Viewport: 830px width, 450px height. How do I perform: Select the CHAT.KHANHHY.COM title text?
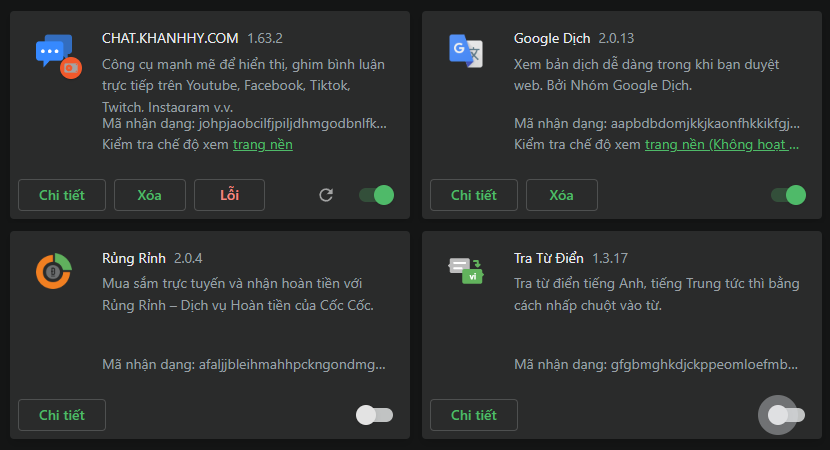(x=170, y=38)
